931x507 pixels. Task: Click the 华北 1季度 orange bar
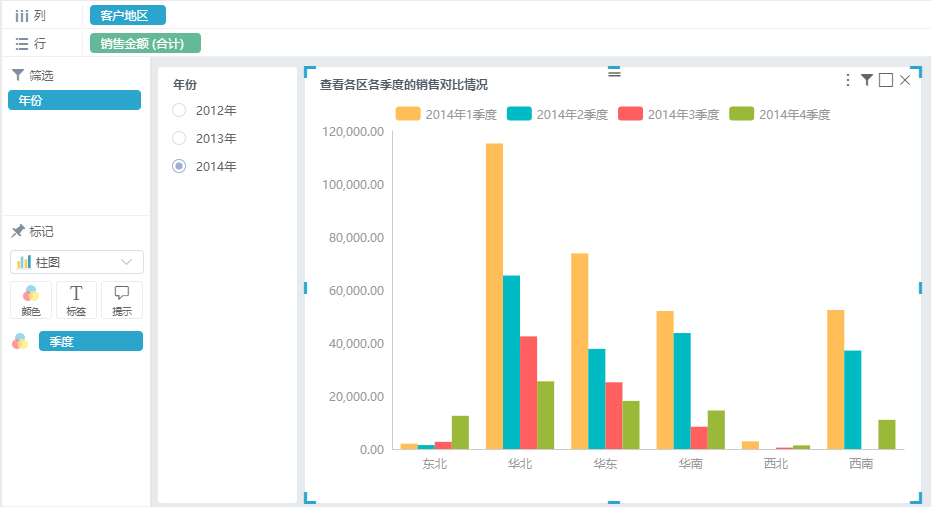click(x=495, y=296)
